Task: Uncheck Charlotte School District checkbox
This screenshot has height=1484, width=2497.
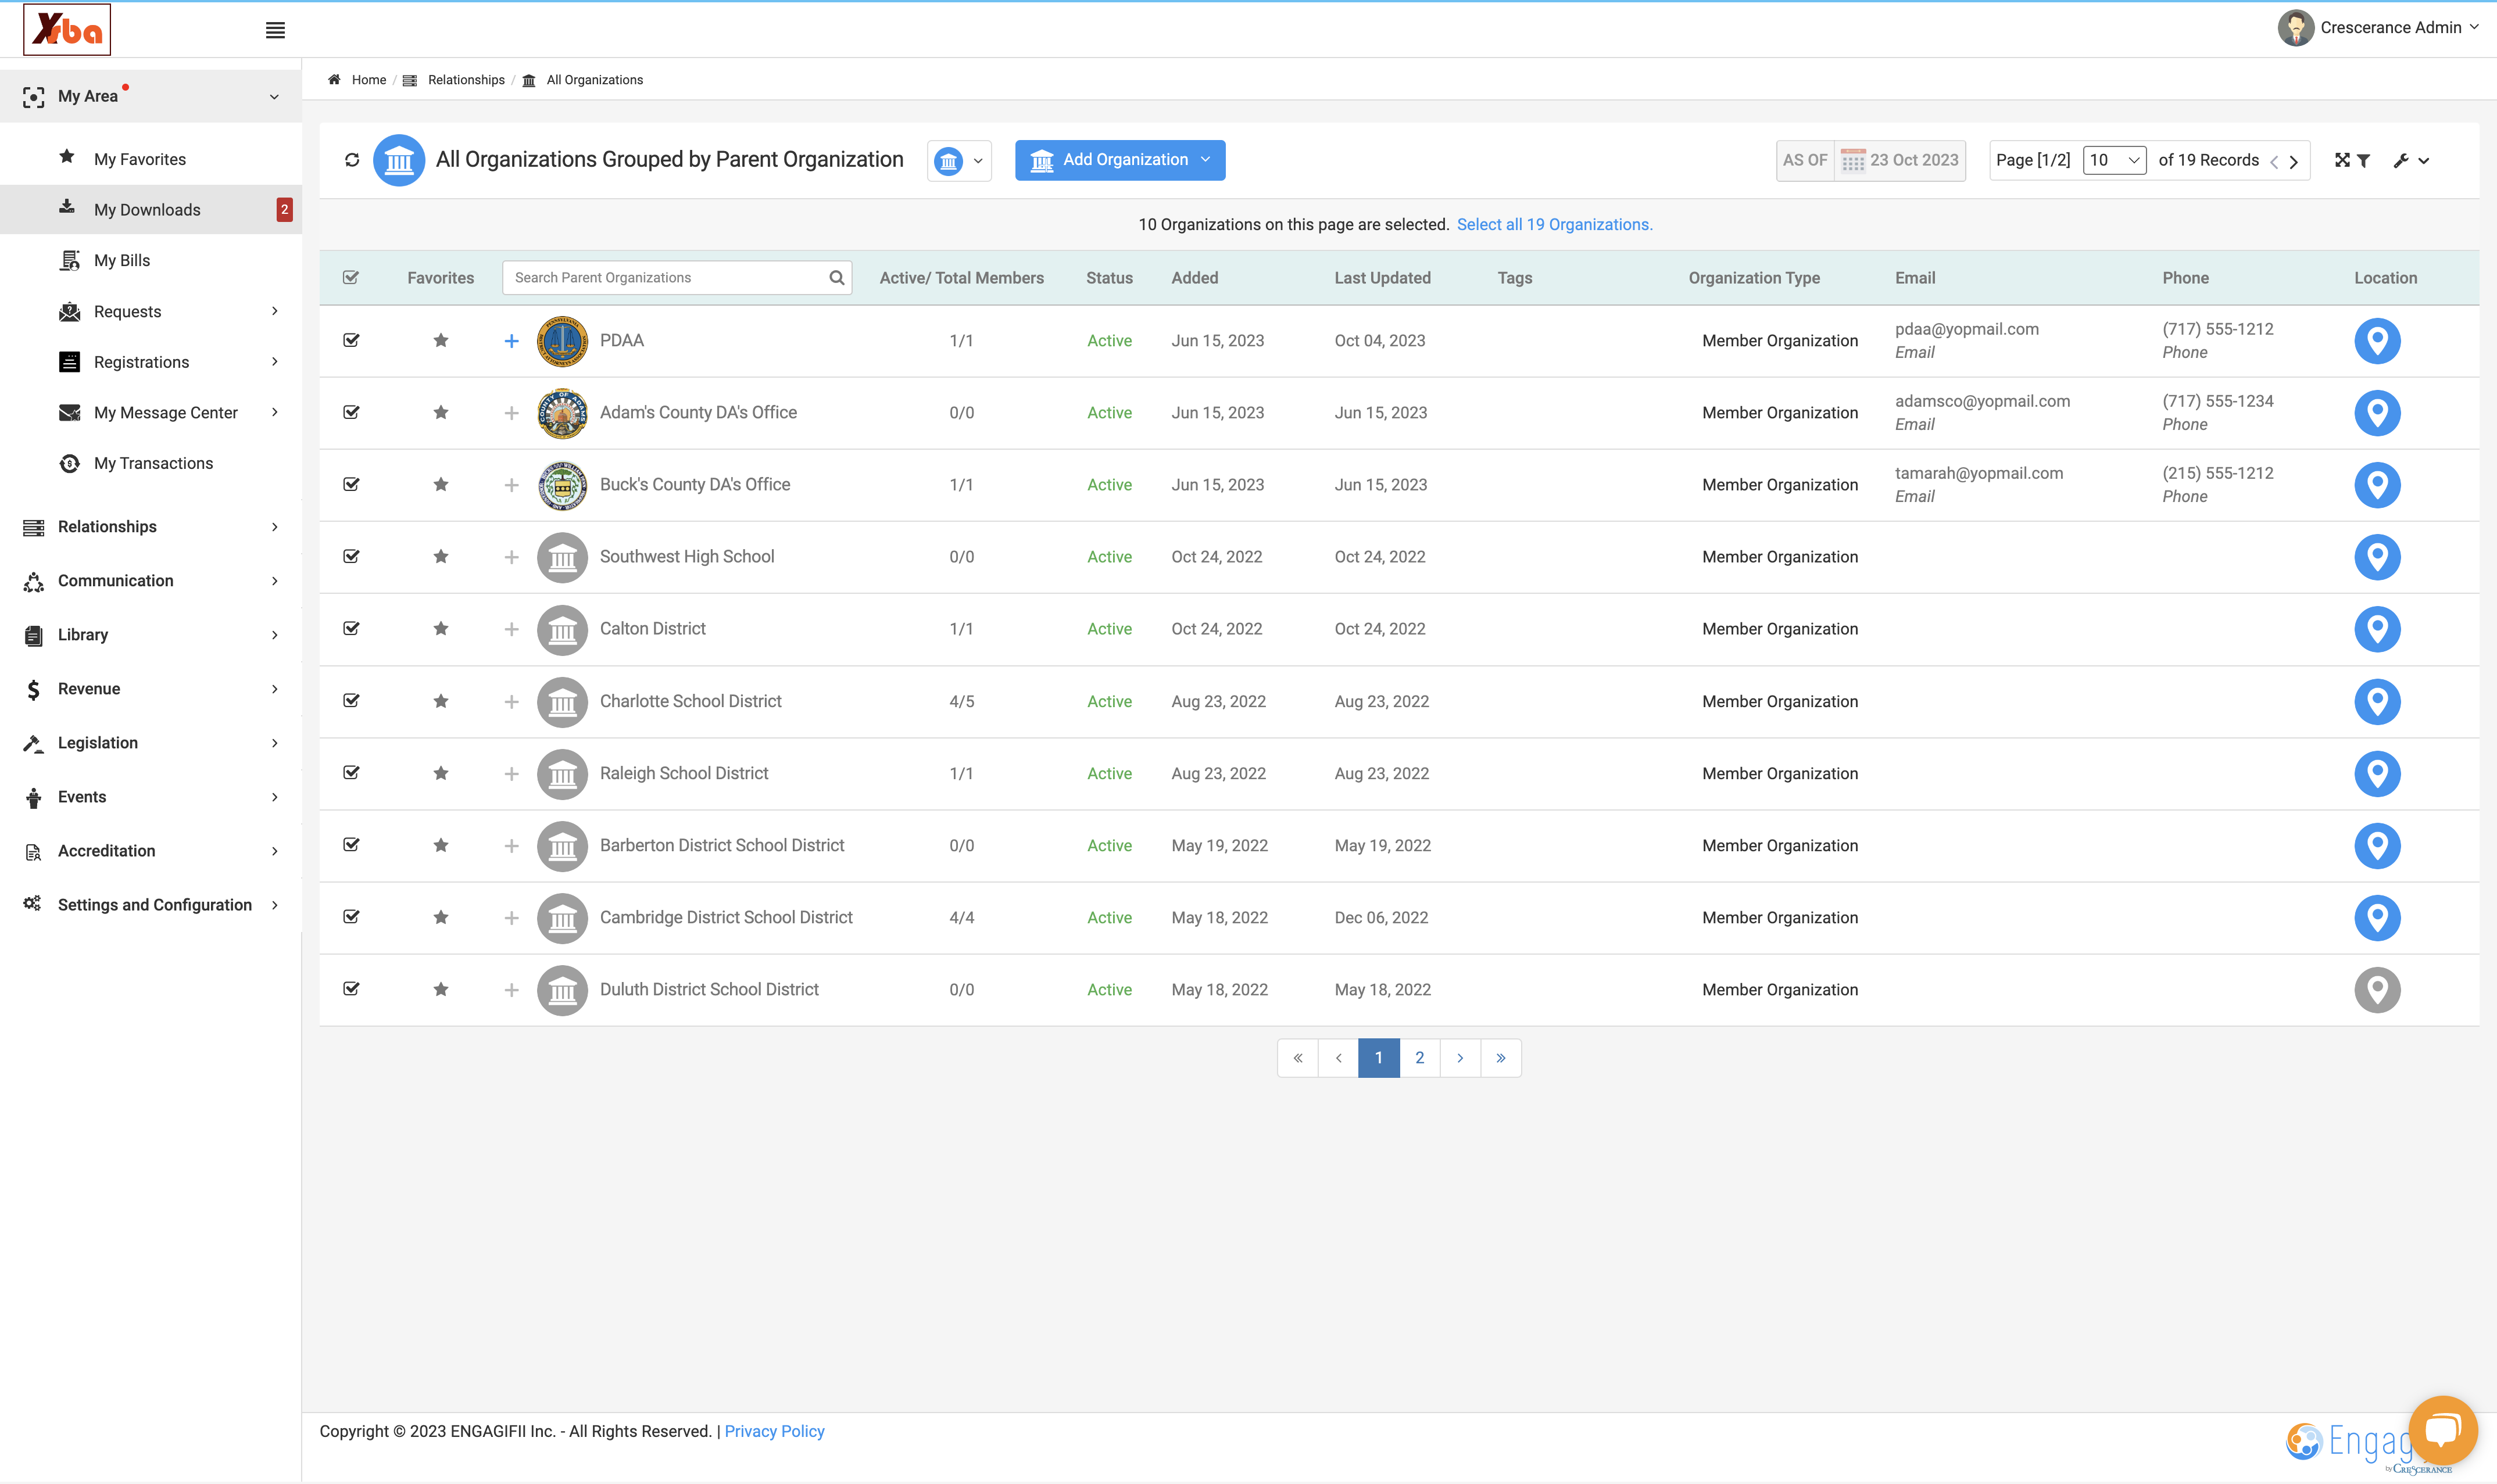Action: pyautogui.click(x=351, y=700)
